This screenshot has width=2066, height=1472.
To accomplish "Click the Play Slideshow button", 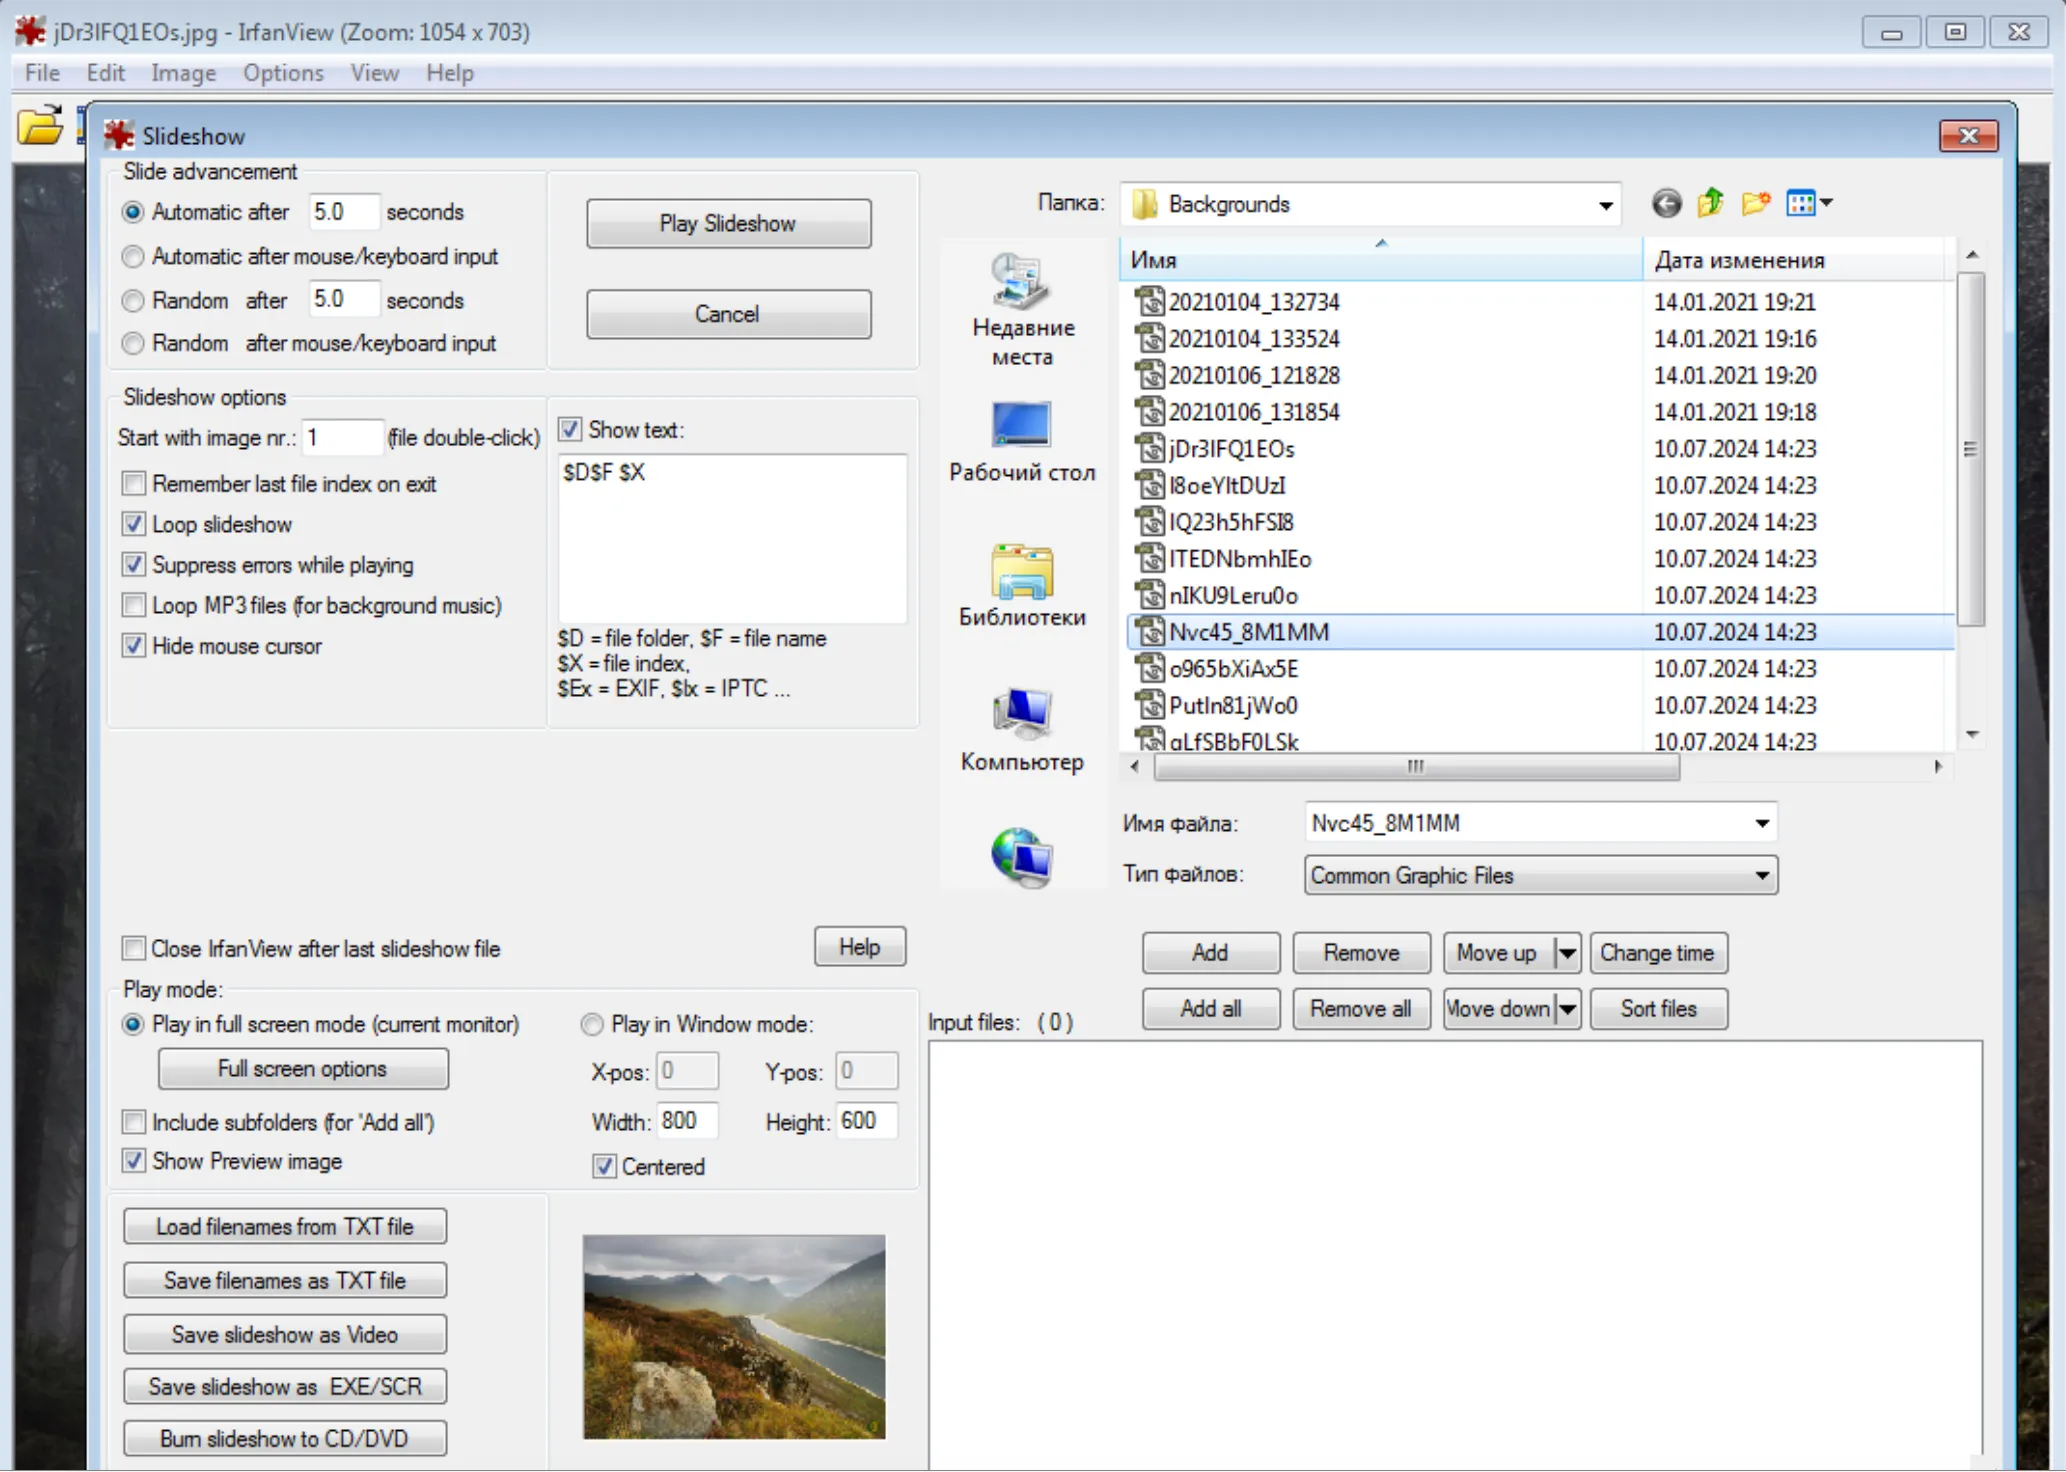I will (x=728, y=223).
